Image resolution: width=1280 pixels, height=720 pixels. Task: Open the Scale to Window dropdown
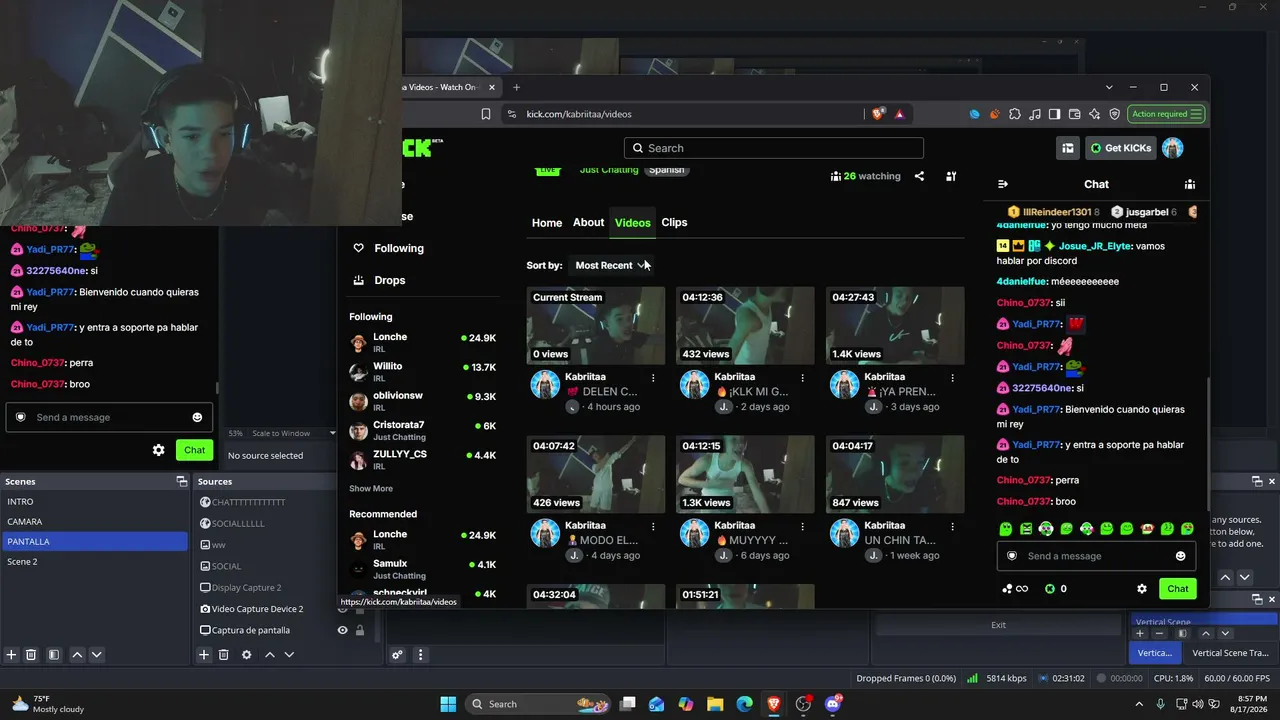294,433
